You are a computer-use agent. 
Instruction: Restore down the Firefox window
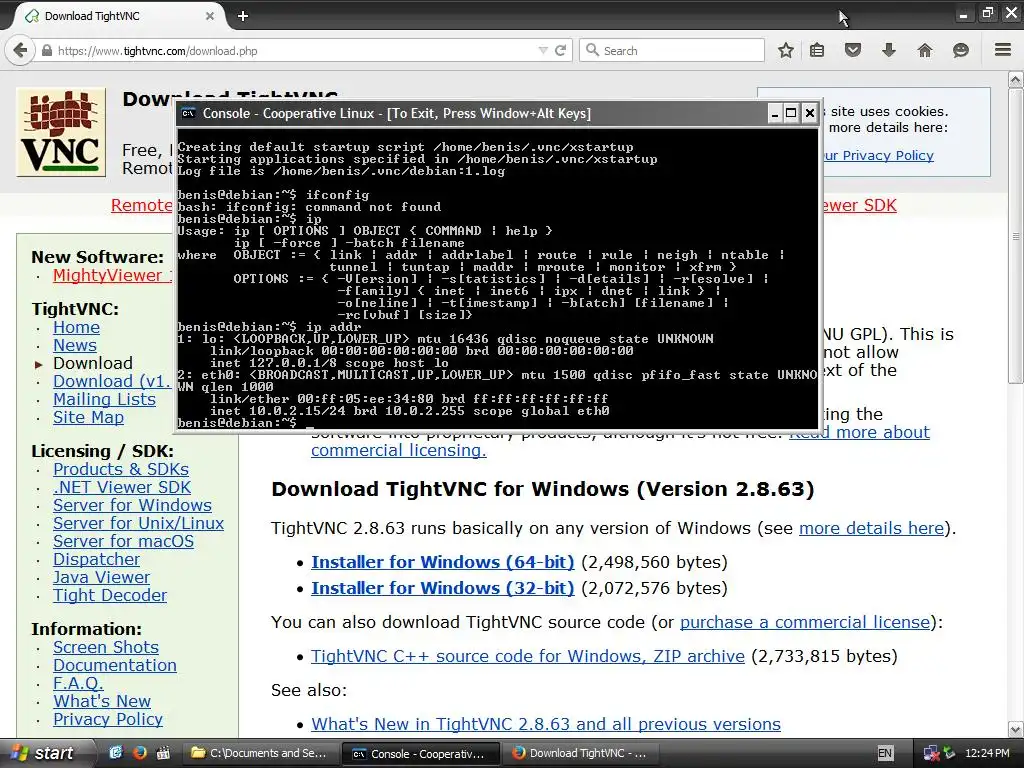click(988, 13)
